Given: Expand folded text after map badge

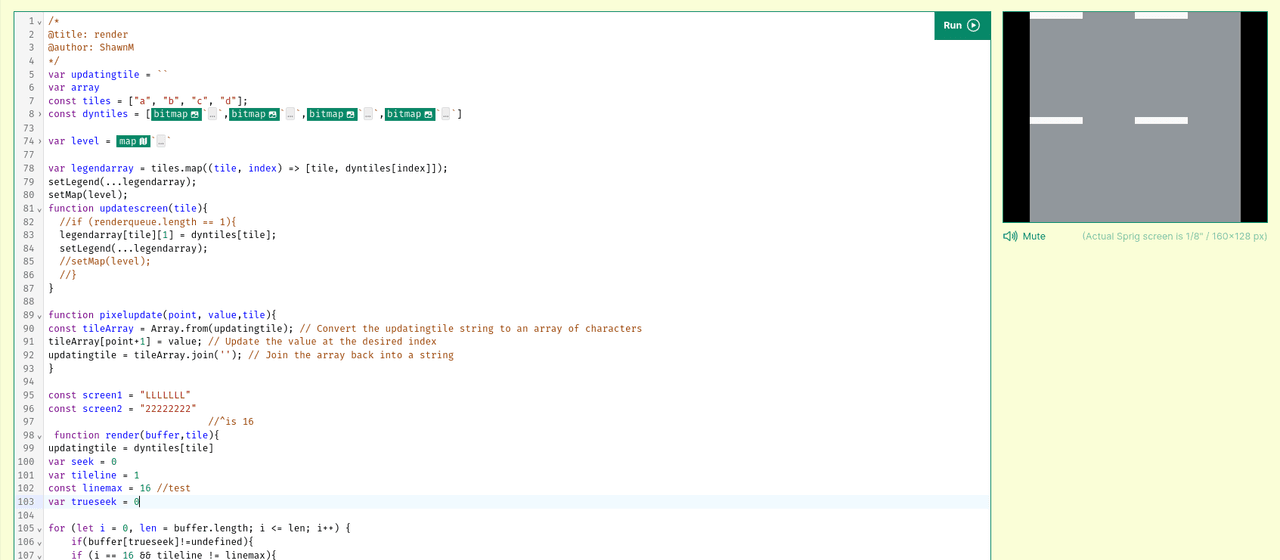Looking at the screenshot, I should [160, 141].
